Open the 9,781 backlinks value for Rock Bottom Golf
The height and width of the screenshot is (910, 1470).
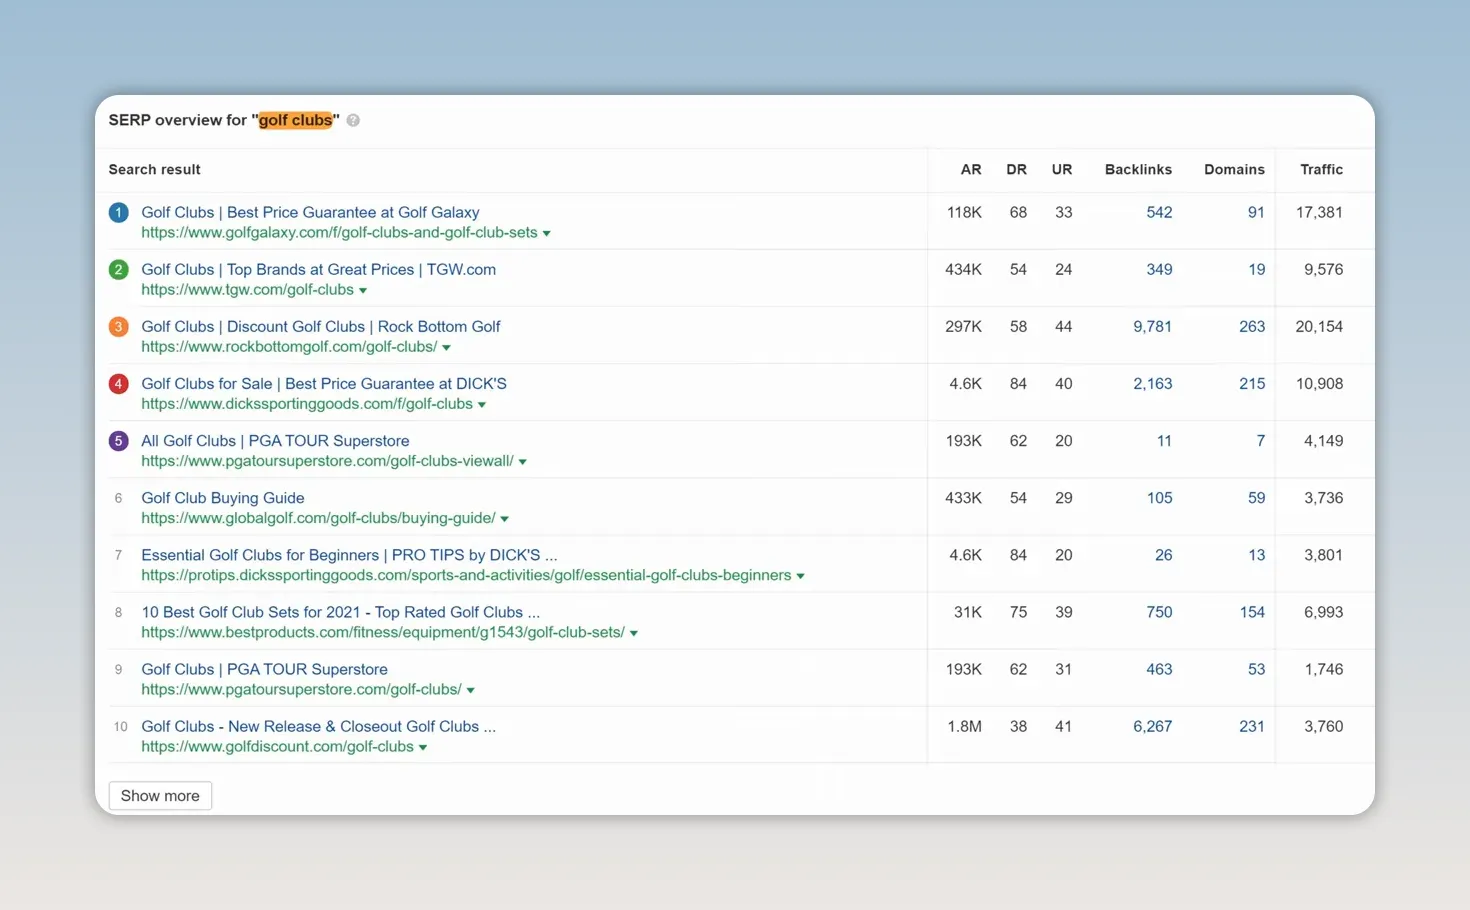[1152, 326]
